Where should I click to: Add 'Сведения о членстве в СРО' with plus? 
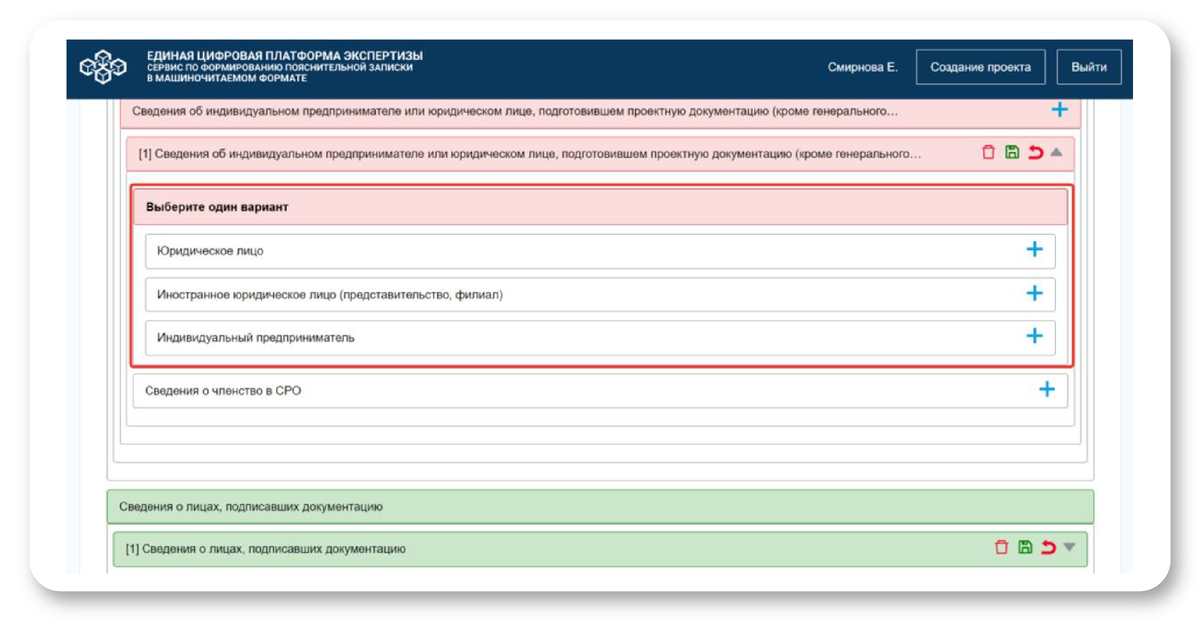pyautogui.click(x=1047, y=390)
